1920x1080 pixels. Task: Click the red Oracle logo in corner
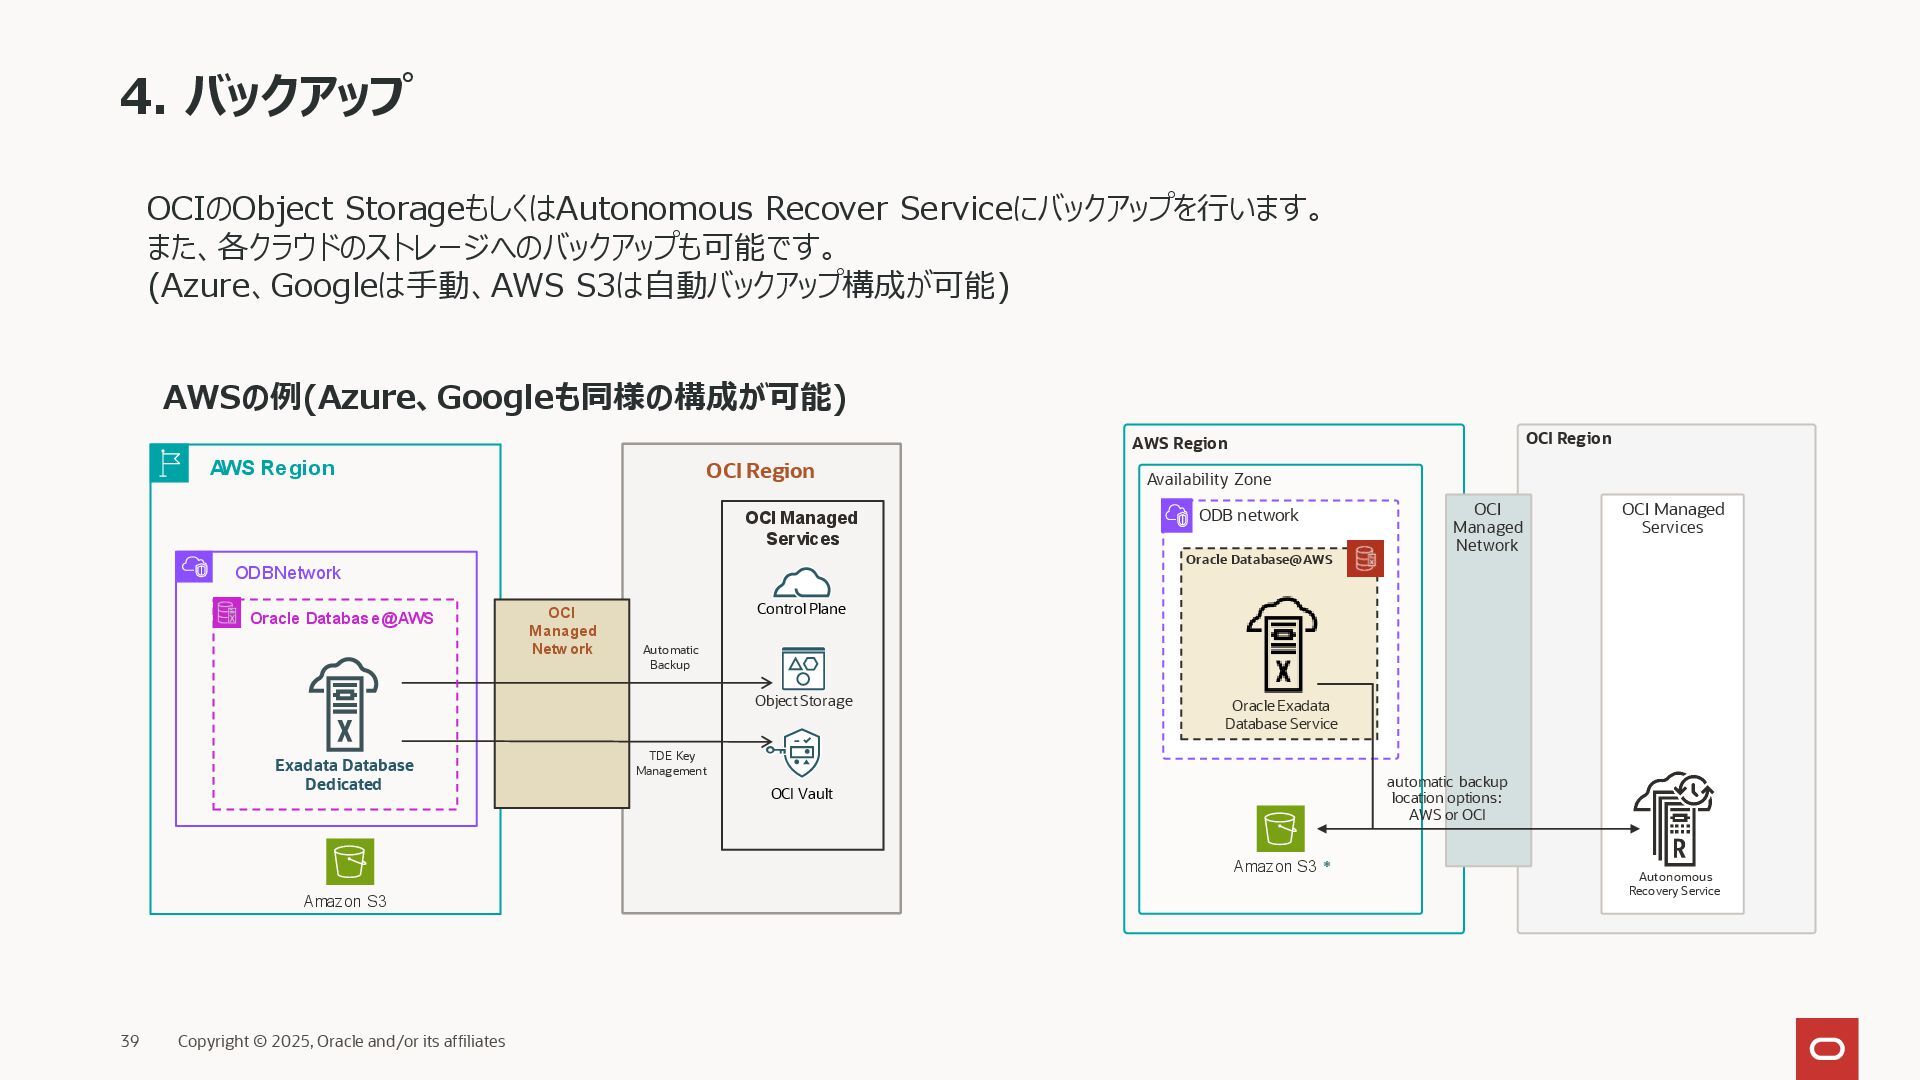(1827, 1049)
